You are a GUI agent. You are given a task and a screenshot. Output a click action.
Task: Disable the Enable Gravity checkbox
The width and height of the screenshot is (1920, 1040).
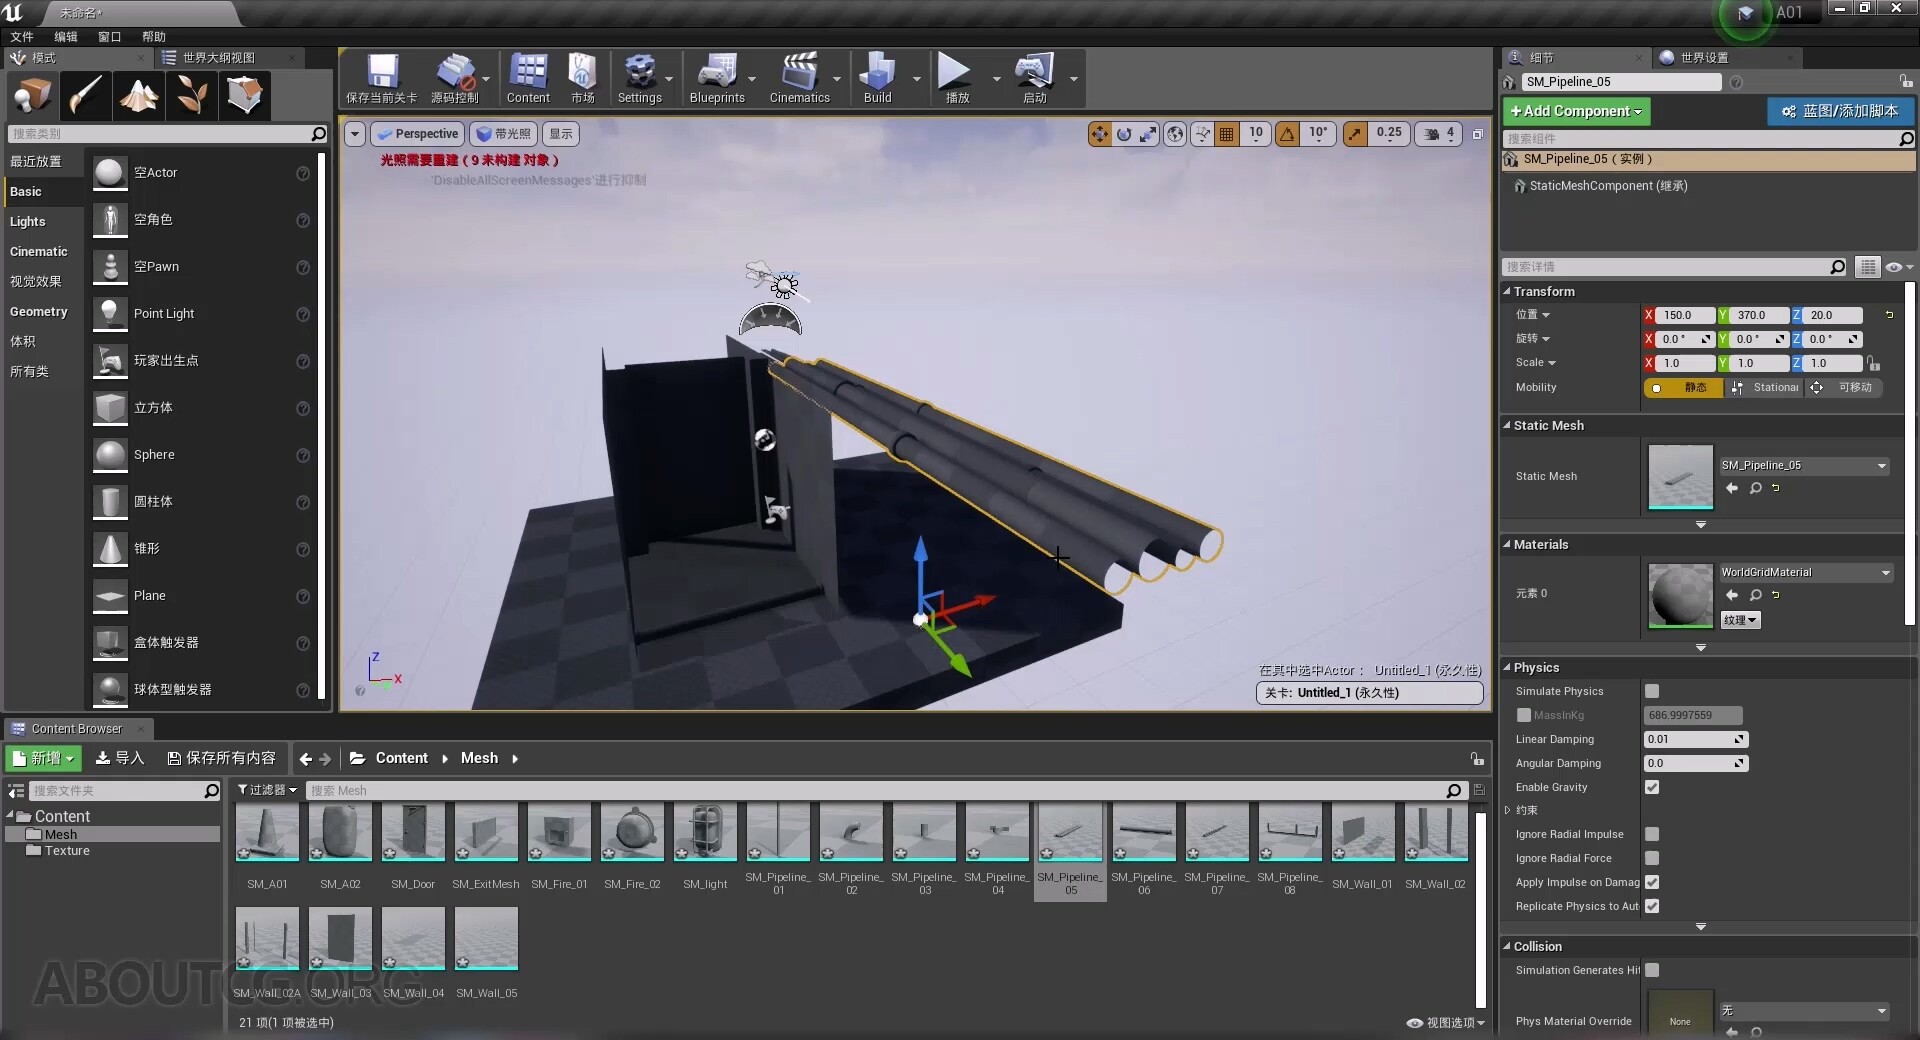[x=1651, y=787]
